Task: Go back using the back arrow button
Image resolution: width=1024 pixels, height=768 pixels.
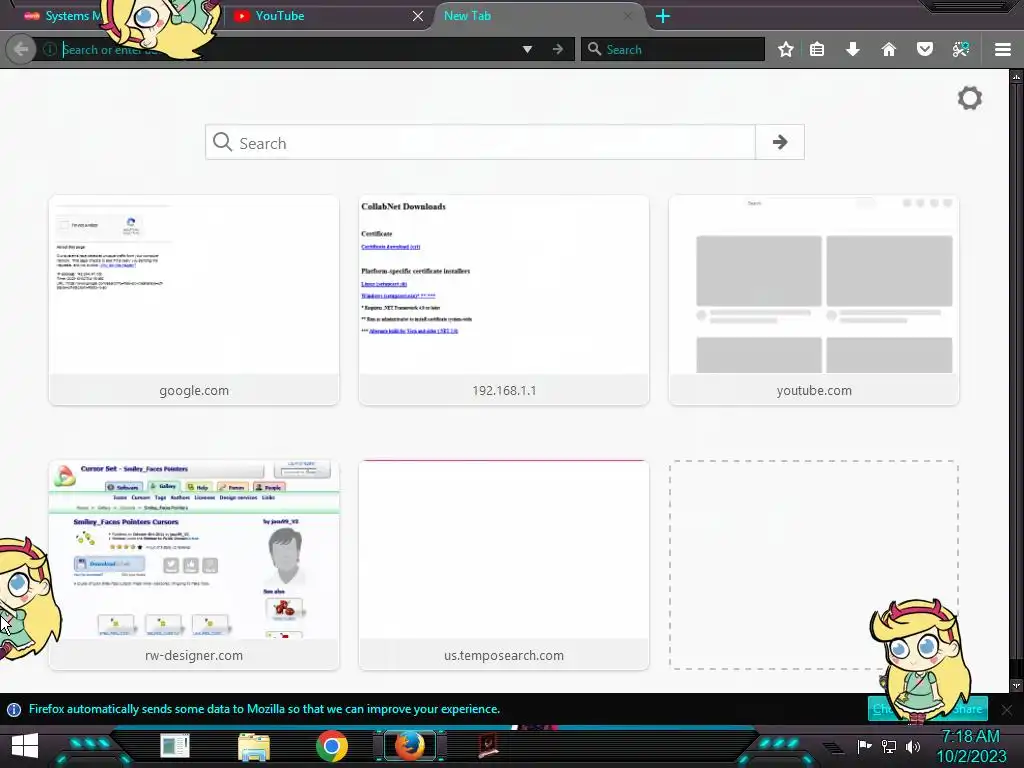Action: (21, 50)
